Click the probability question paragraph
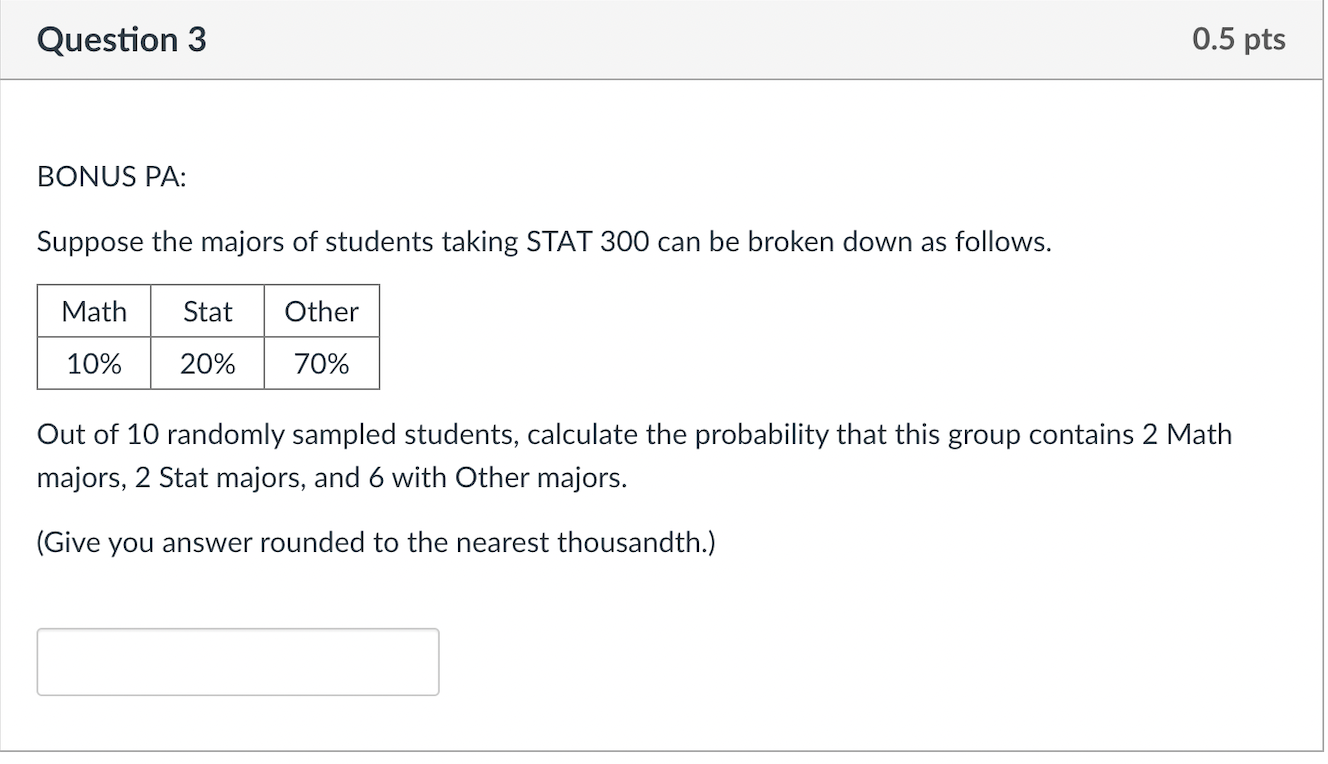The width and height of the screenshot is (1328, 764). click(634, 455)
